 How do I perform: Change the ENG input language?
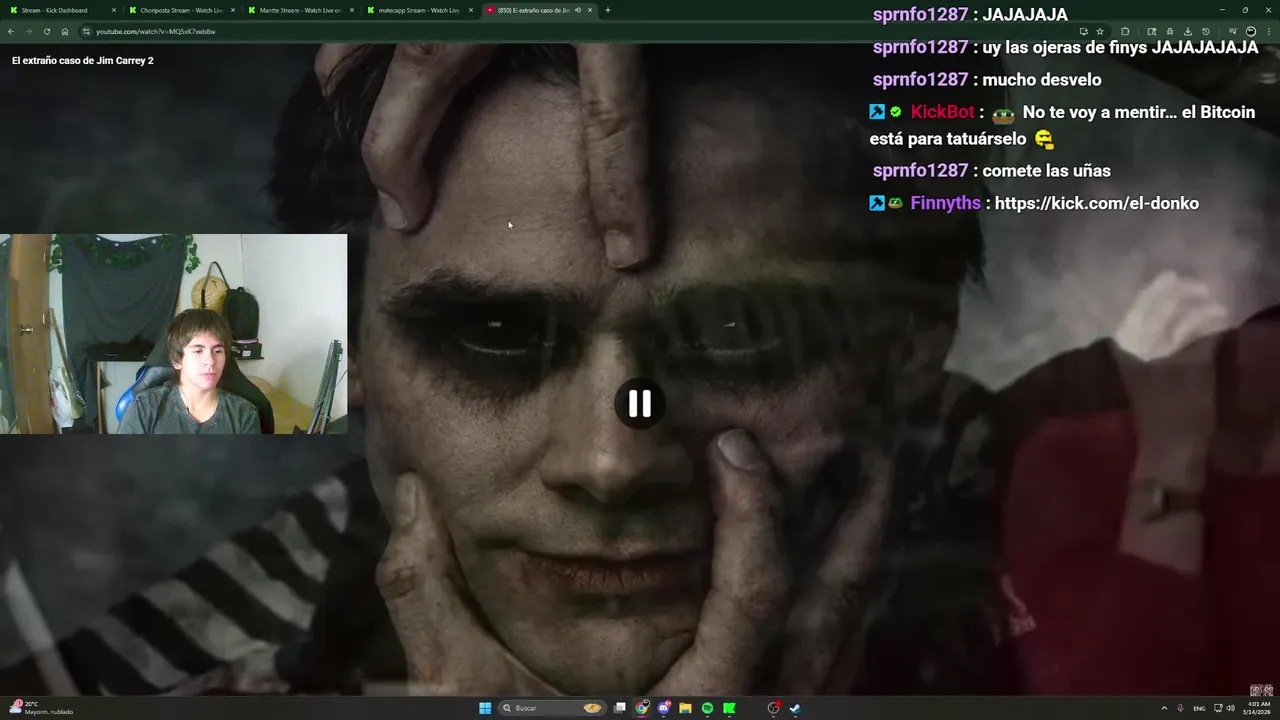pyautogui.click(x=1199, y=708)
